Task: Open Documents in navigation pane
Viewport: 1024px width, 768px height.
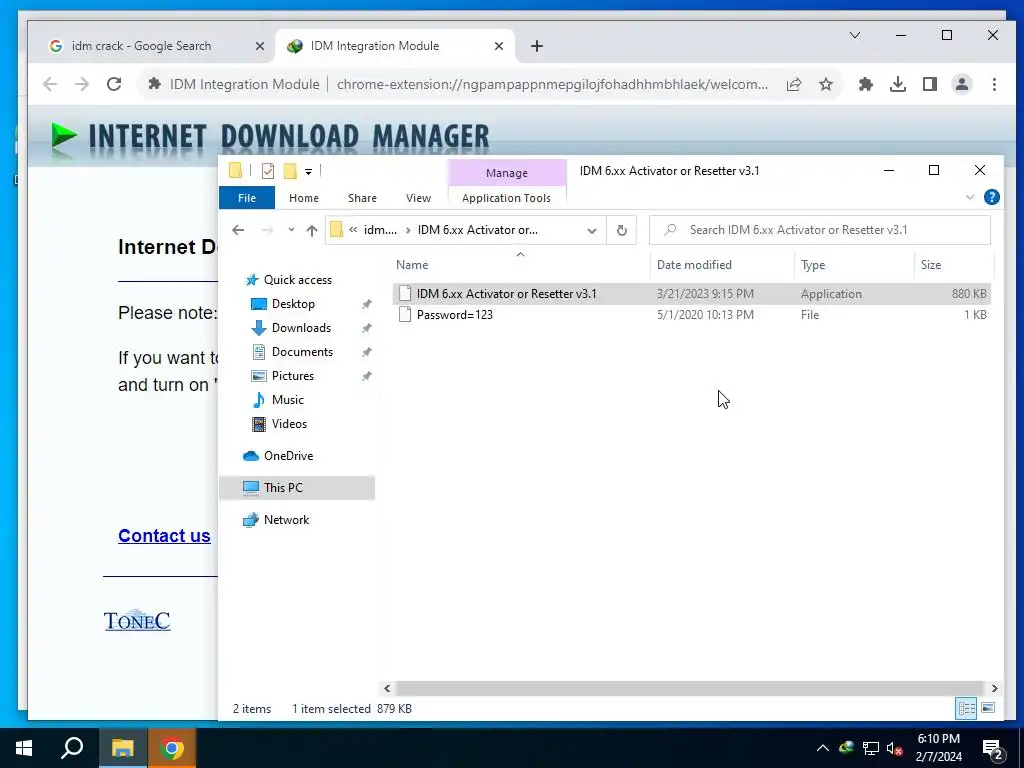Action: (302, 352)
